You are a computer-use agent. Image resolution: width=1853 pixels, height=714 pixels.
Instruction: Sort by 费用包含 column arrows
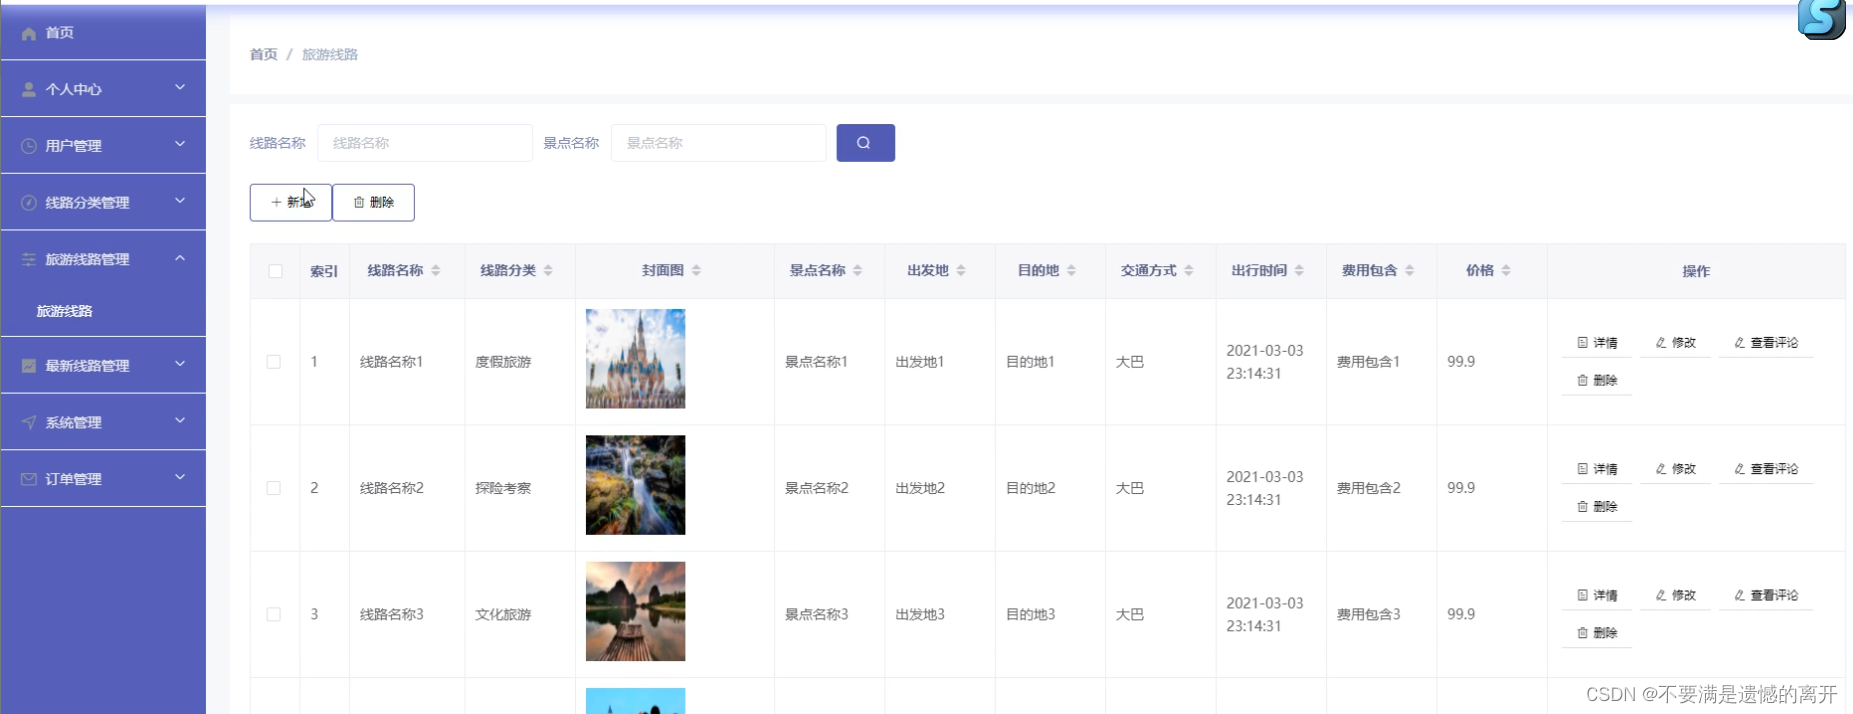pos(1409,271)
